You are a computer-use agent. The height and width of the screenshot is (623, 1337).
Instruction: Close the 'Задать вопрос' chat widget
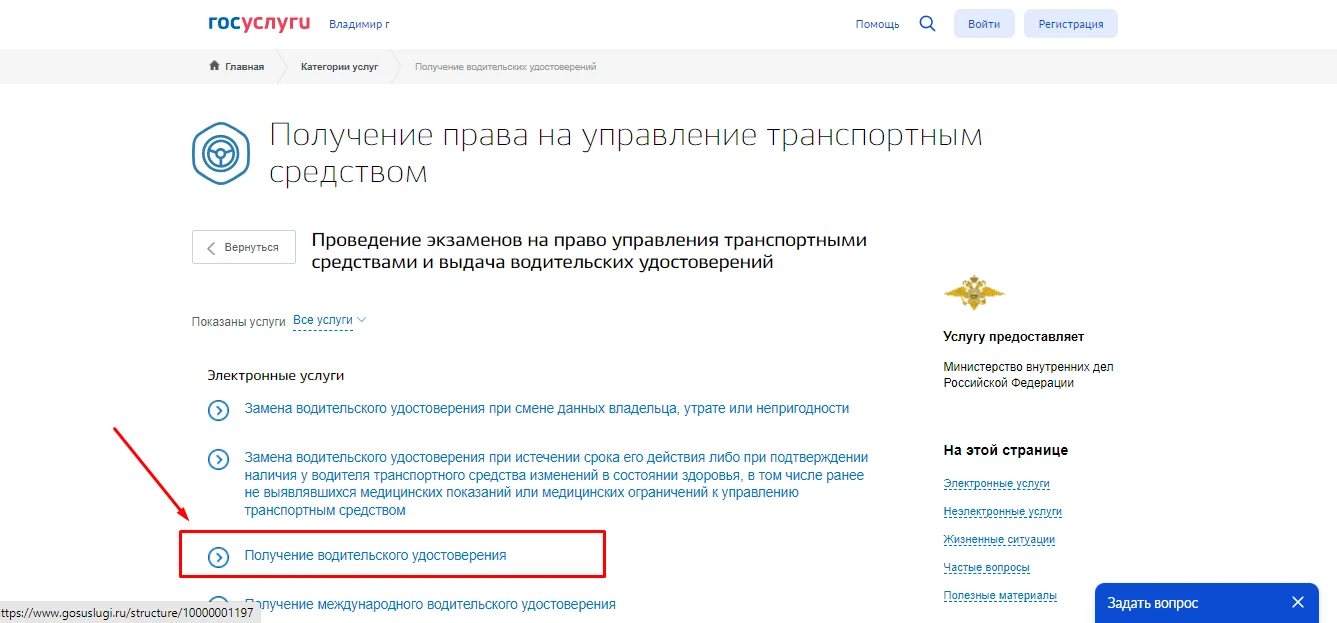pos(1298,602)
